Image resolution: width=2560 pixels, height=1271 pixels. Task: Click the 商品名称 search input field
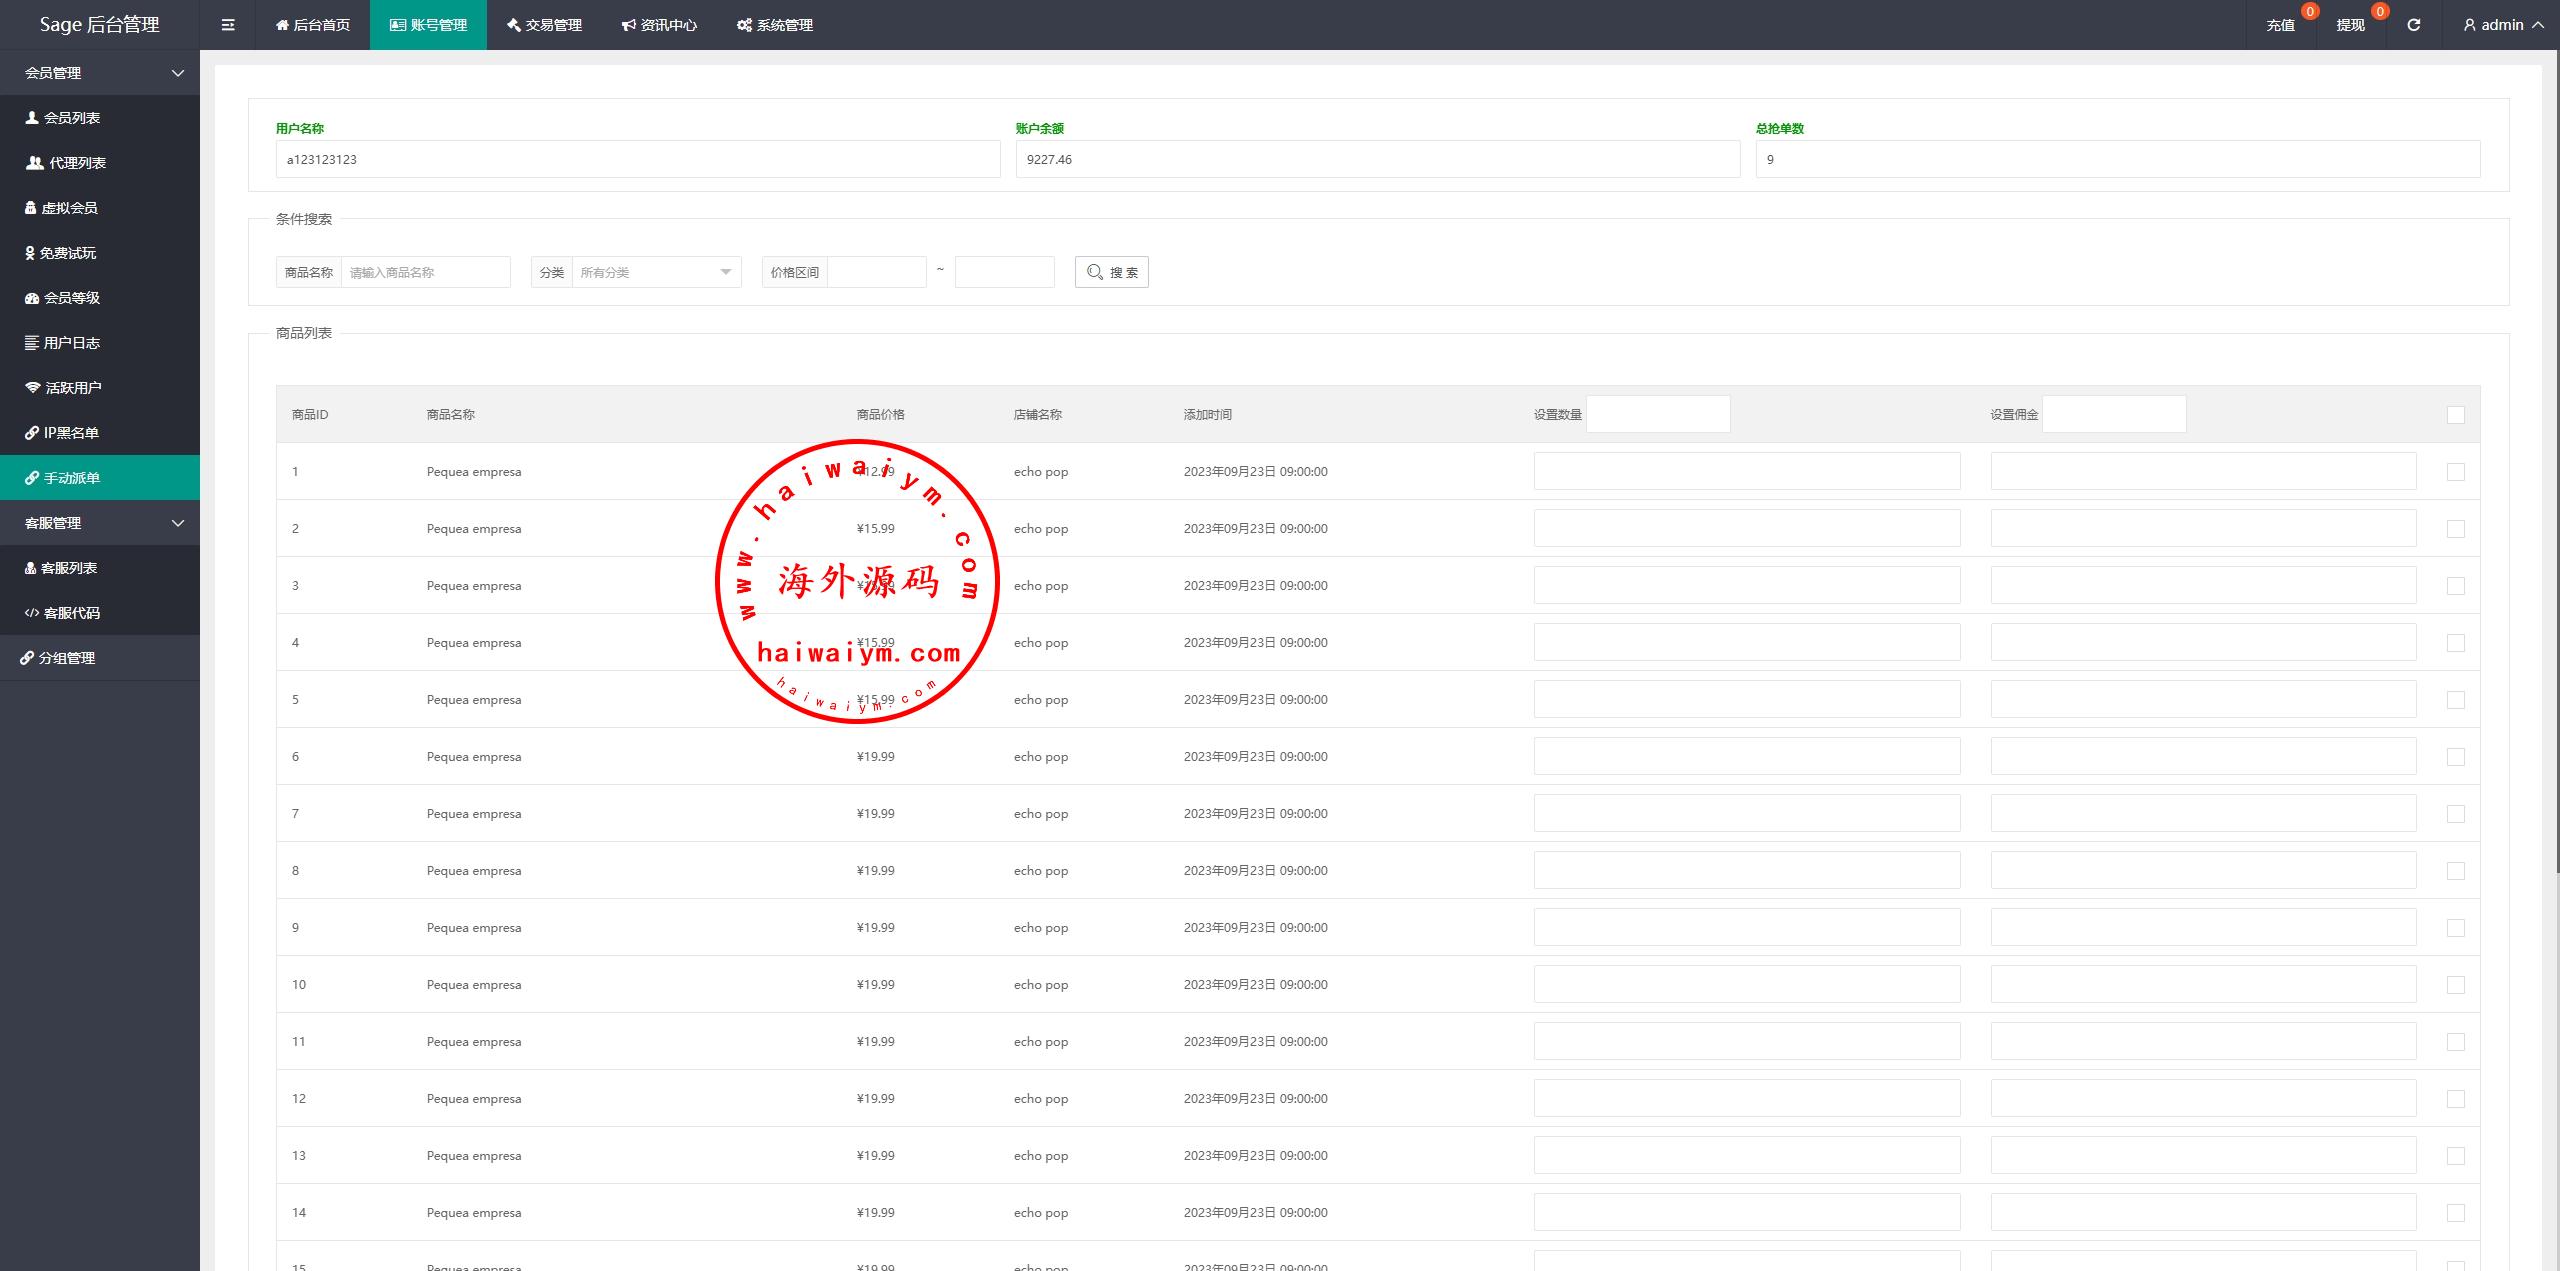pos(425,272)
